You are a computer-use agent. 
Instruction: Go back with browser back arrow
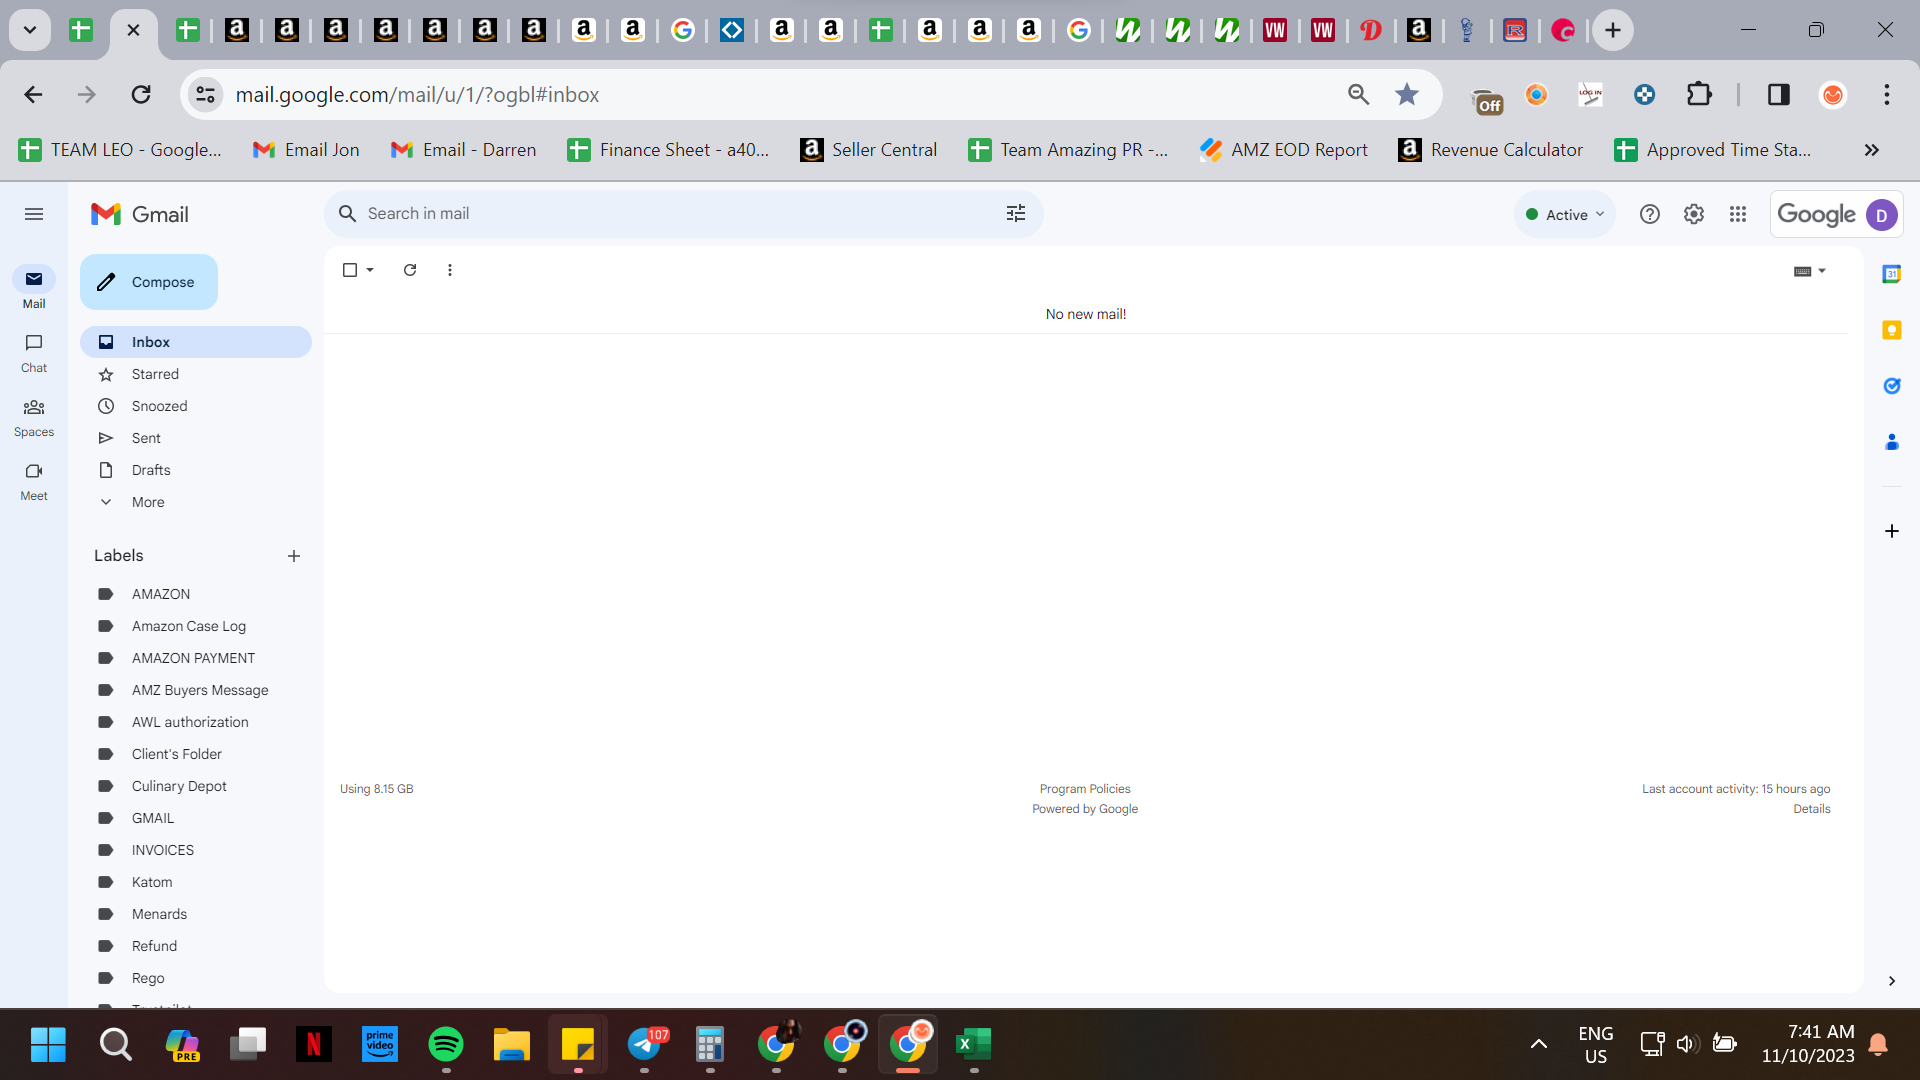point(34,94)
